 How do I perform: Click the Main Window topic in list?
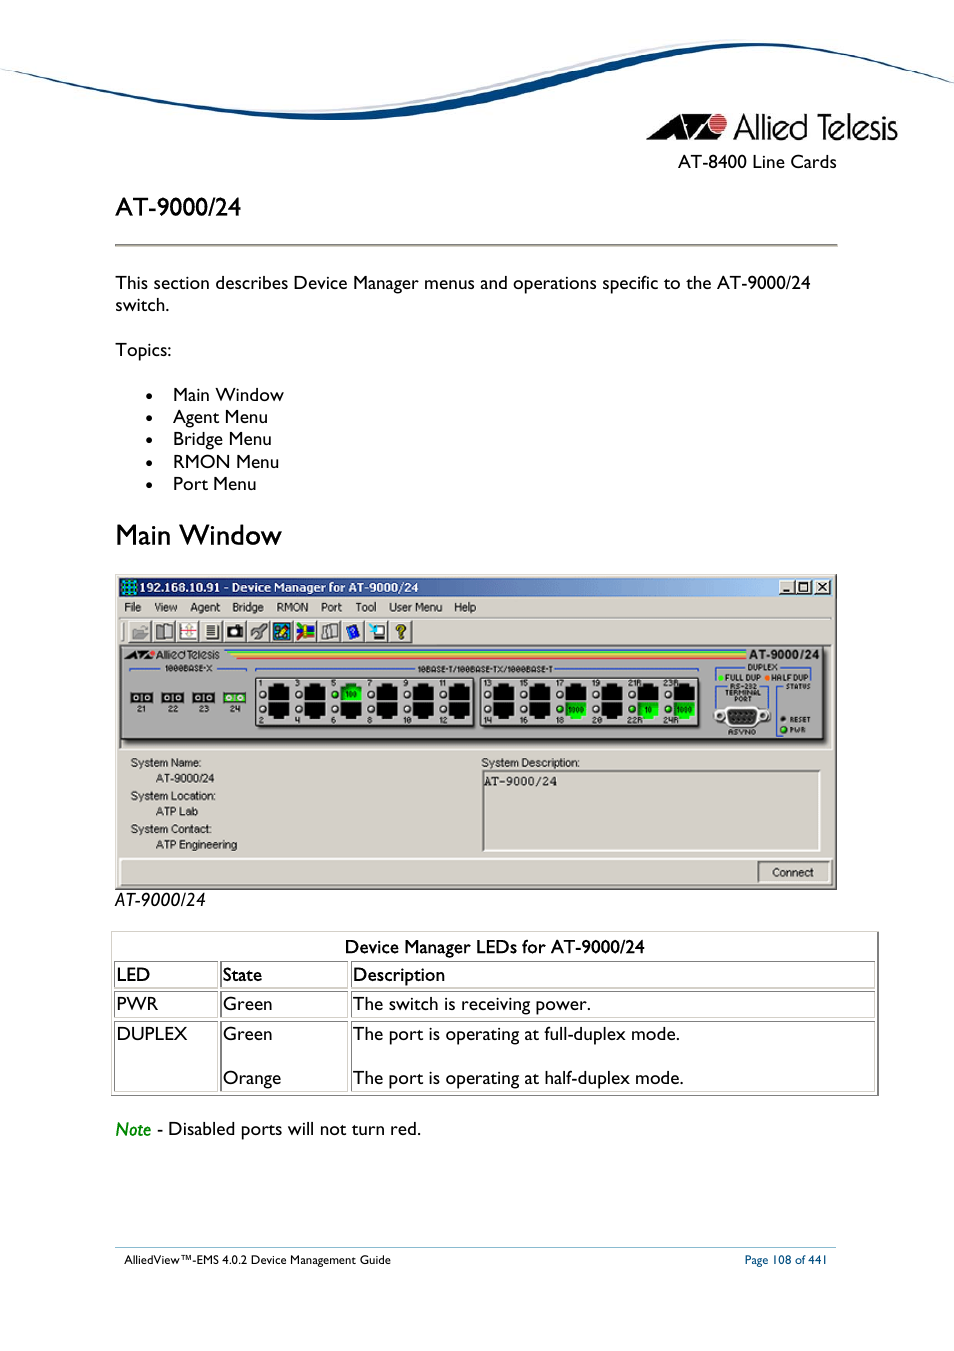(228, 395)
